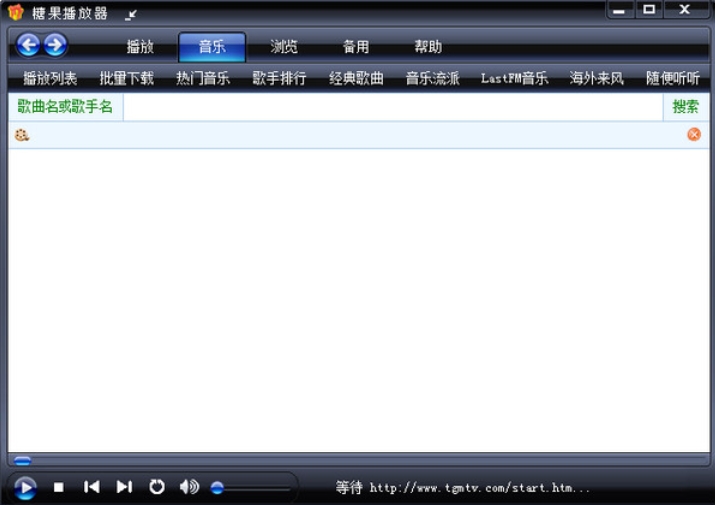Open the 浏览 tab
The image size is (715, 505).
pyautogui.click(x=284, y=47)
